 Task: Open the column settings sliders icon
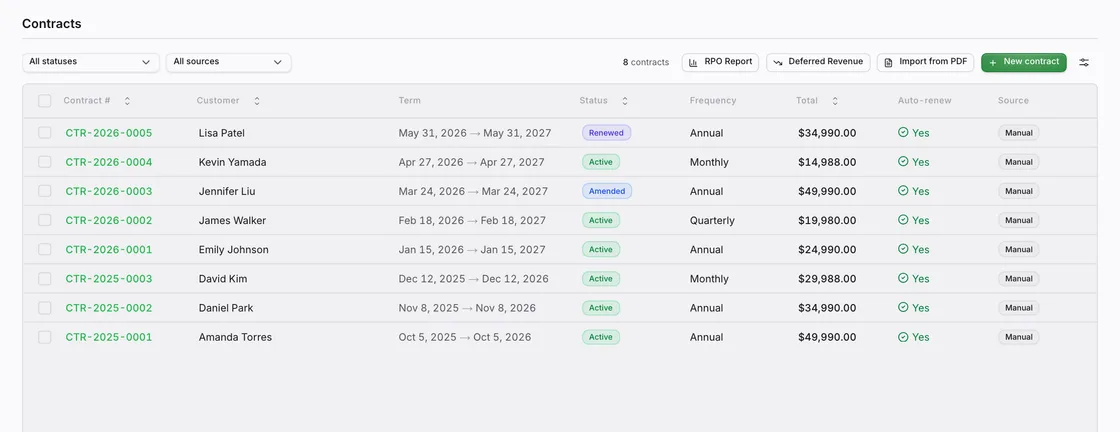[x=1084, y=63]
